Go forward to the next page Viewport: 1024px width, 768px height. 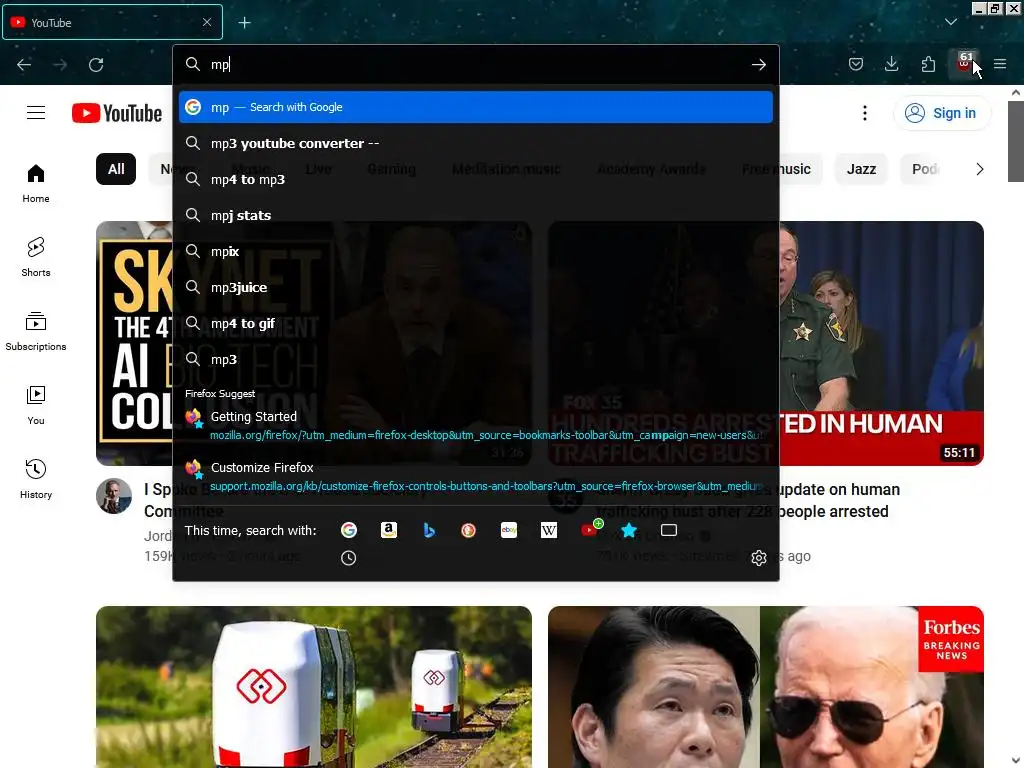pos(60,64)
